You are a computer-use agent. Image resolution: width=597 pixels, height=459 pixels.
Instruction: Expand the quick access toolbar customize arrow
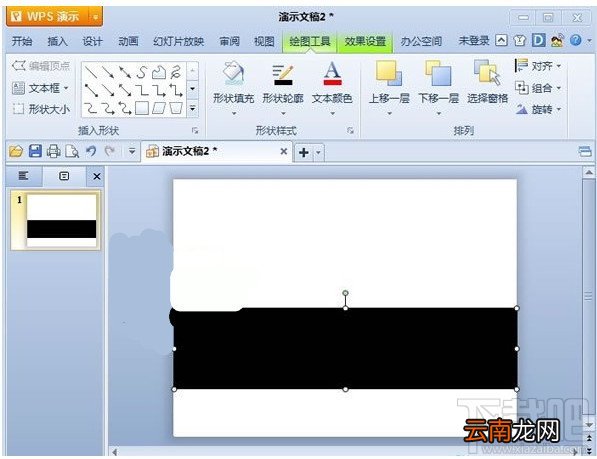[132, 151]
